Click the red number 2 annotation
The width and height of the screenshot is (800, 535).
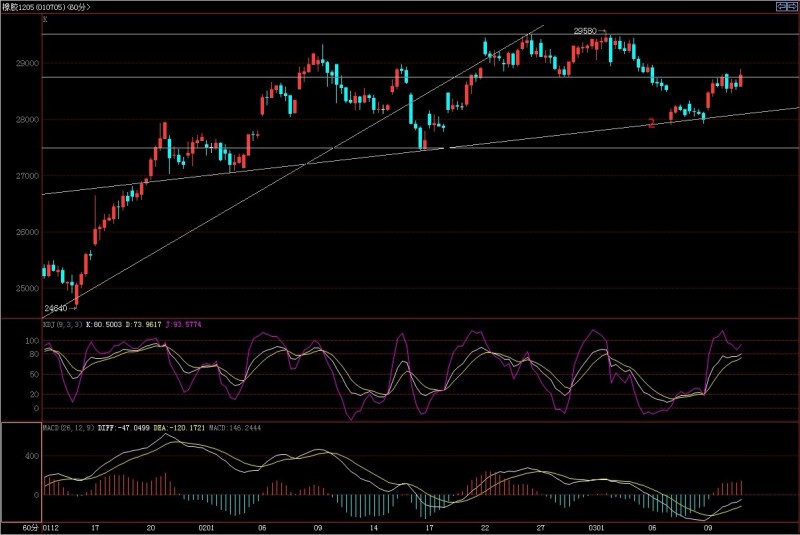[x=651, y=123]
